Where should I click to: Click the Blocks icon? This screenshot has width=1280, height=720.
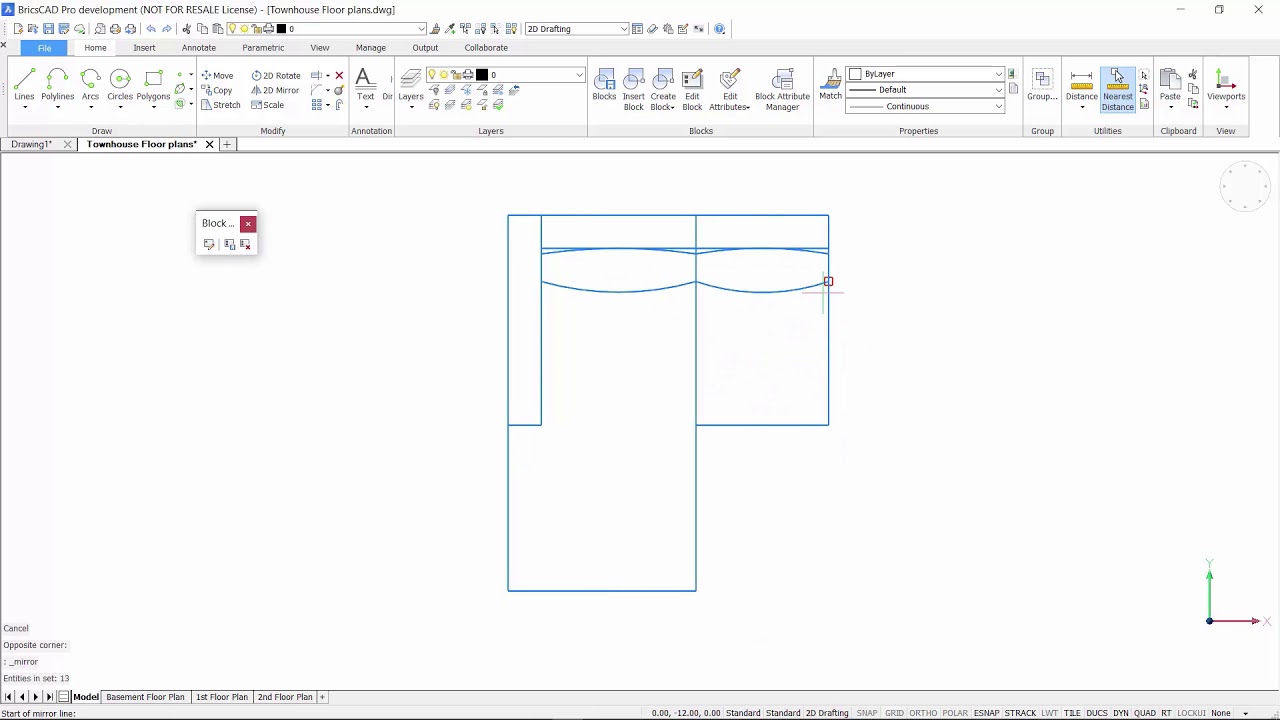[x=604, y=84]
